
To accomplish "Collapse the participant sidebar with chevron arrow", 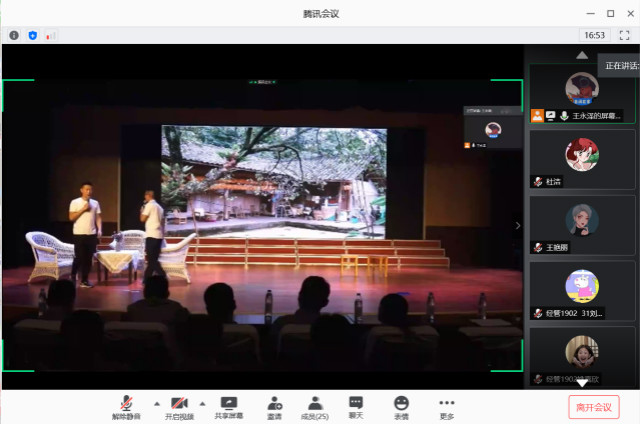I will [518, 225].
